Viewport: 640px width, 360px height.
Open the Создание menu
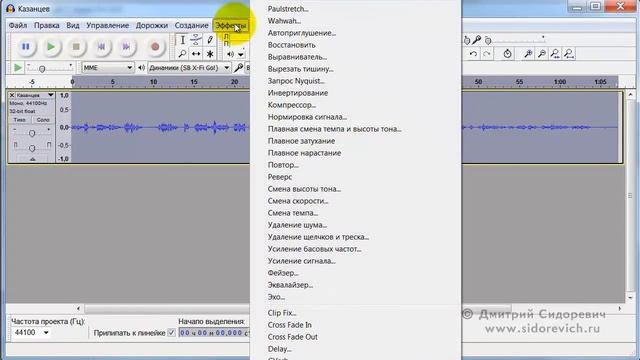click(x=191, y=25)
